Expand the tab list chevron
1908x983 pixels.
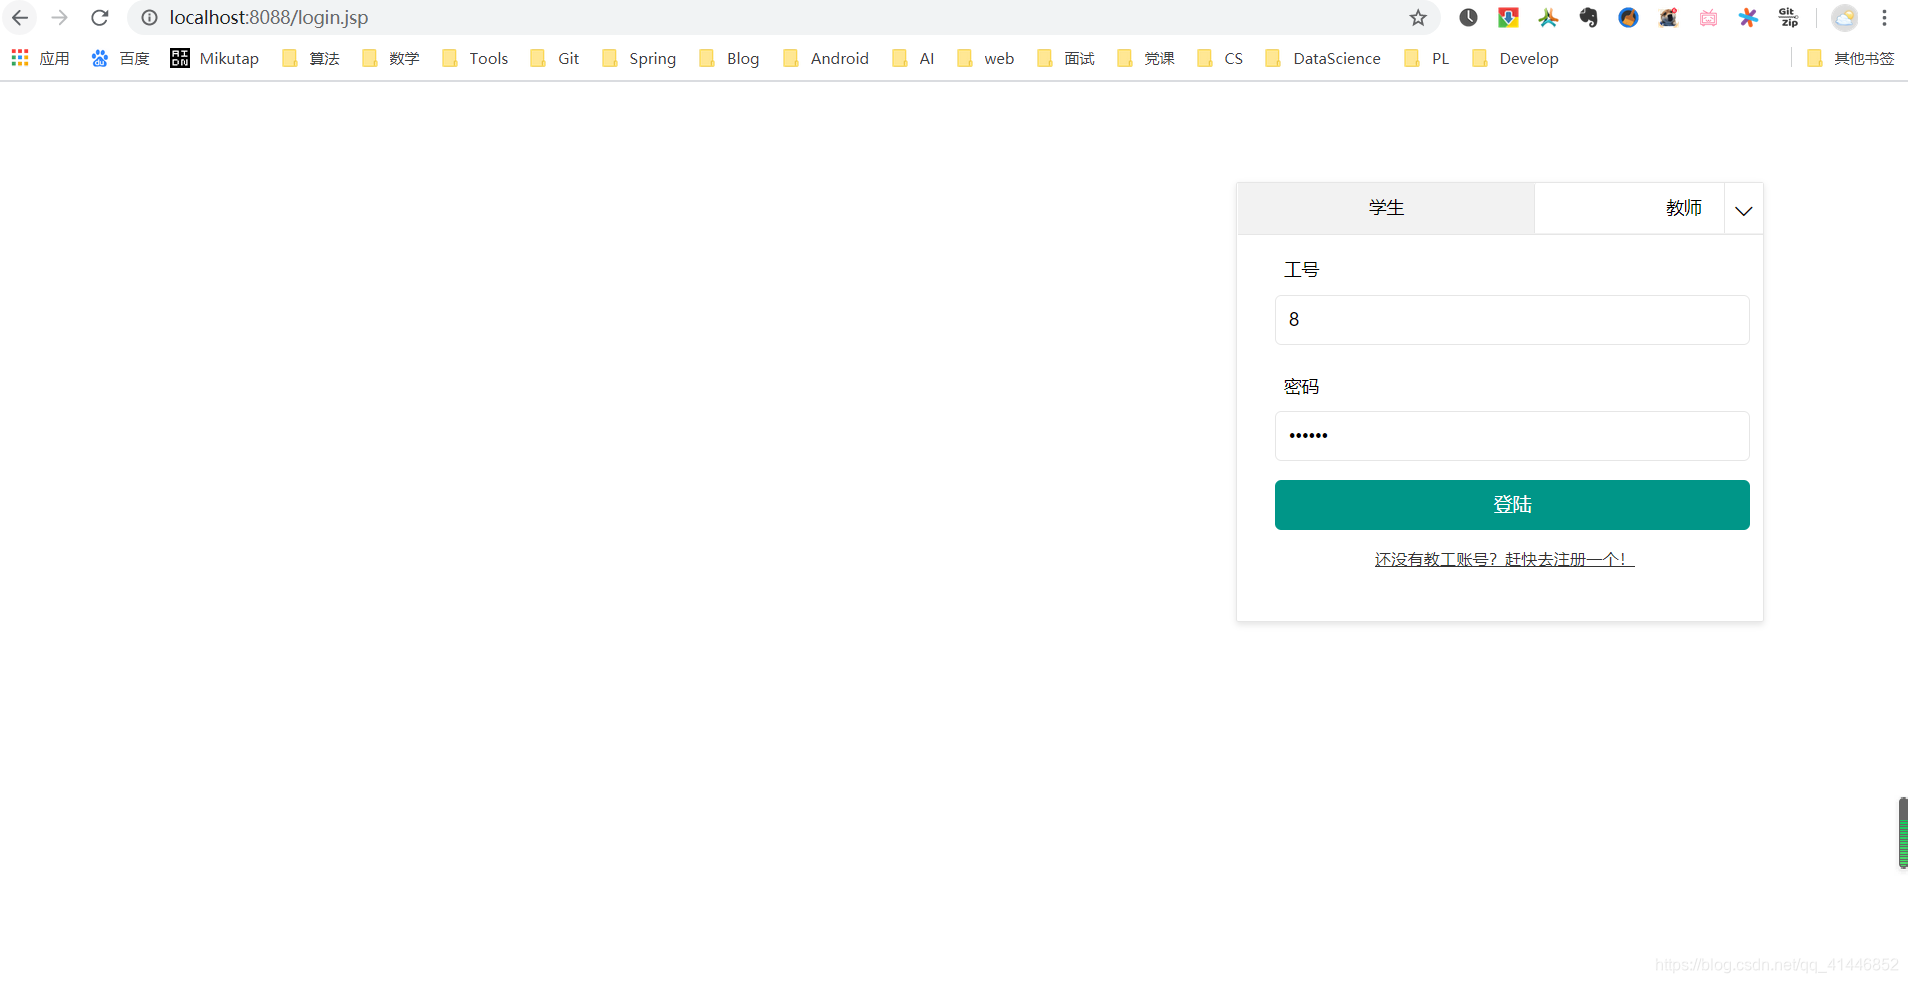tap(1744, 210)
